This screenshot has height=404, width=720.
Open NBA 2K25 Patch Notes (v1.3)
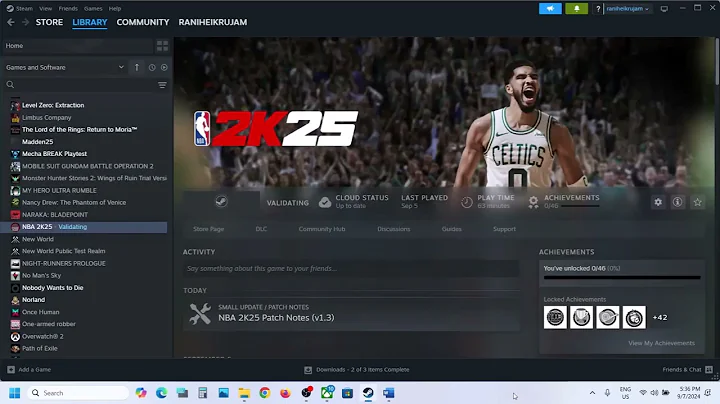pyautogui.click(x=276, y=318)
